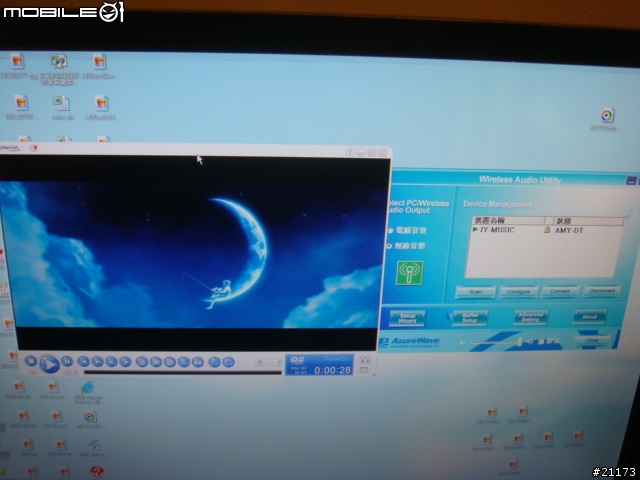The height and width of the screenshot is (480, 640).
Task: Select the first PC audio radio option
Action: [x=389, y=231]
